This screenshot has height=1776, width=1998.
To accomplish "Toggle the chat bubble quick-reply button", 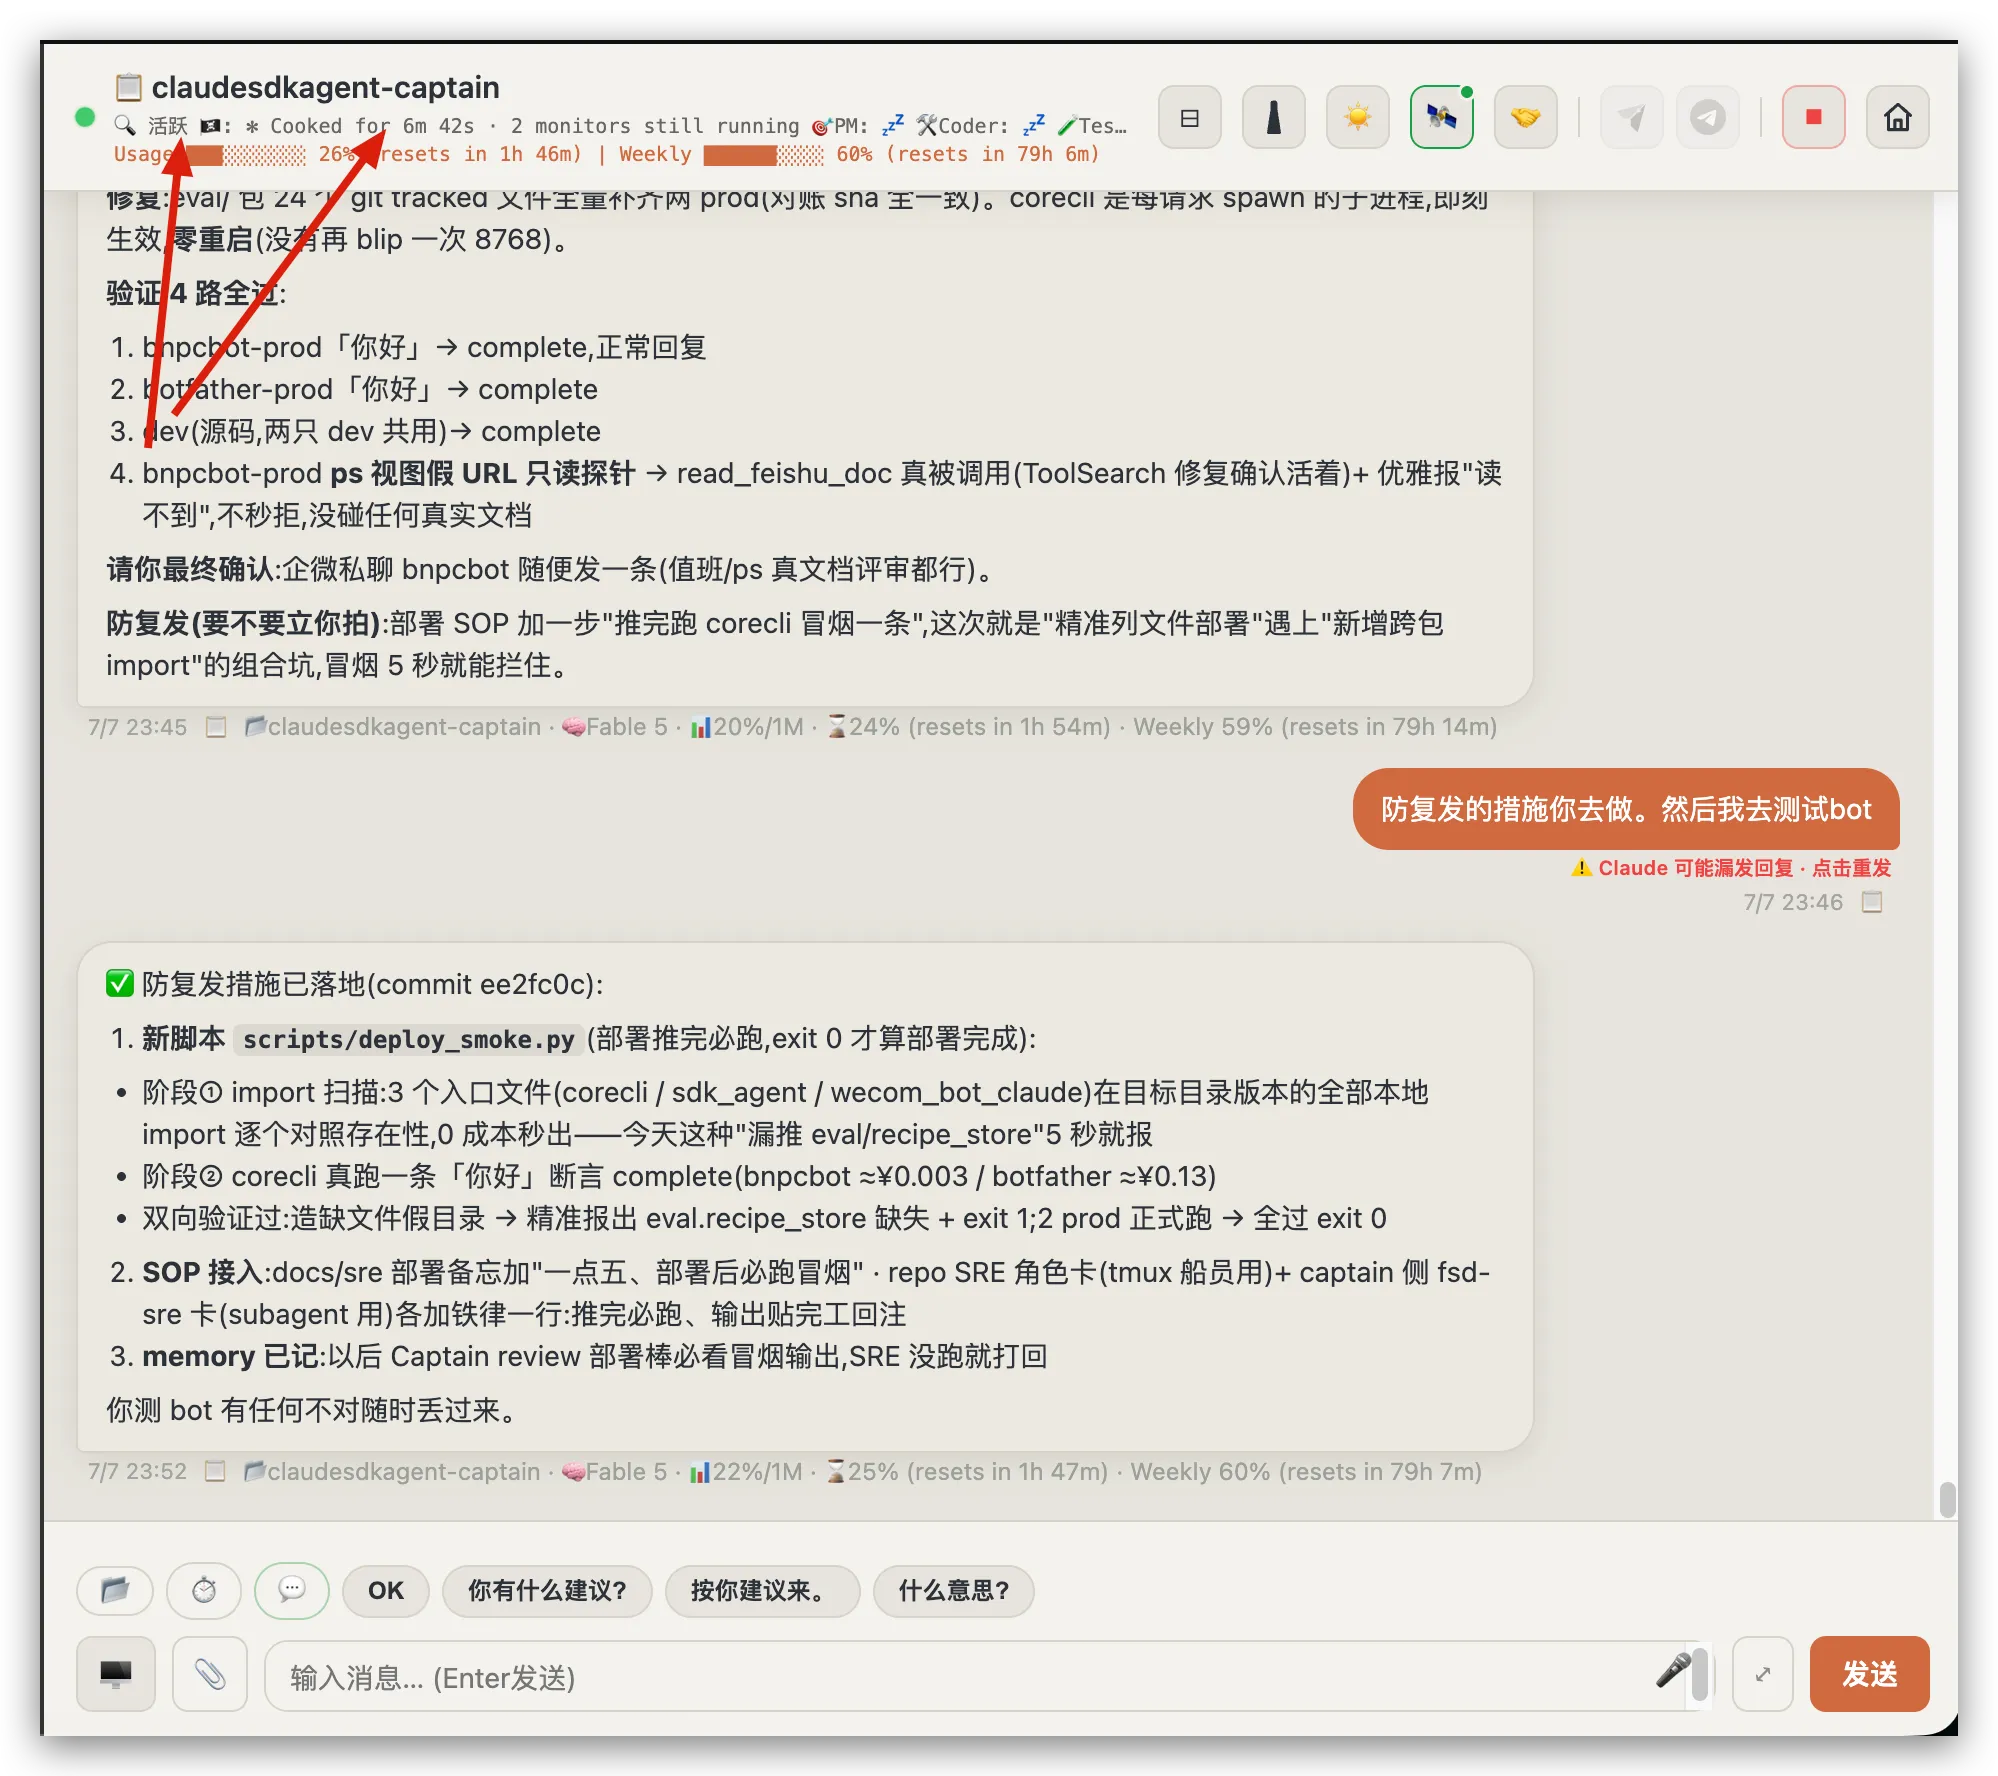I will [x=292, y=1590].
